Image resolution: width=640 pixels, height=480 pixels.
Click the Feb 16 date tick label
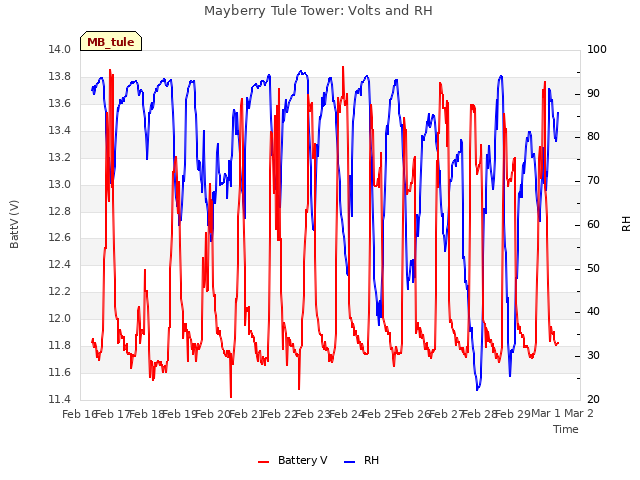click(80, 414)
